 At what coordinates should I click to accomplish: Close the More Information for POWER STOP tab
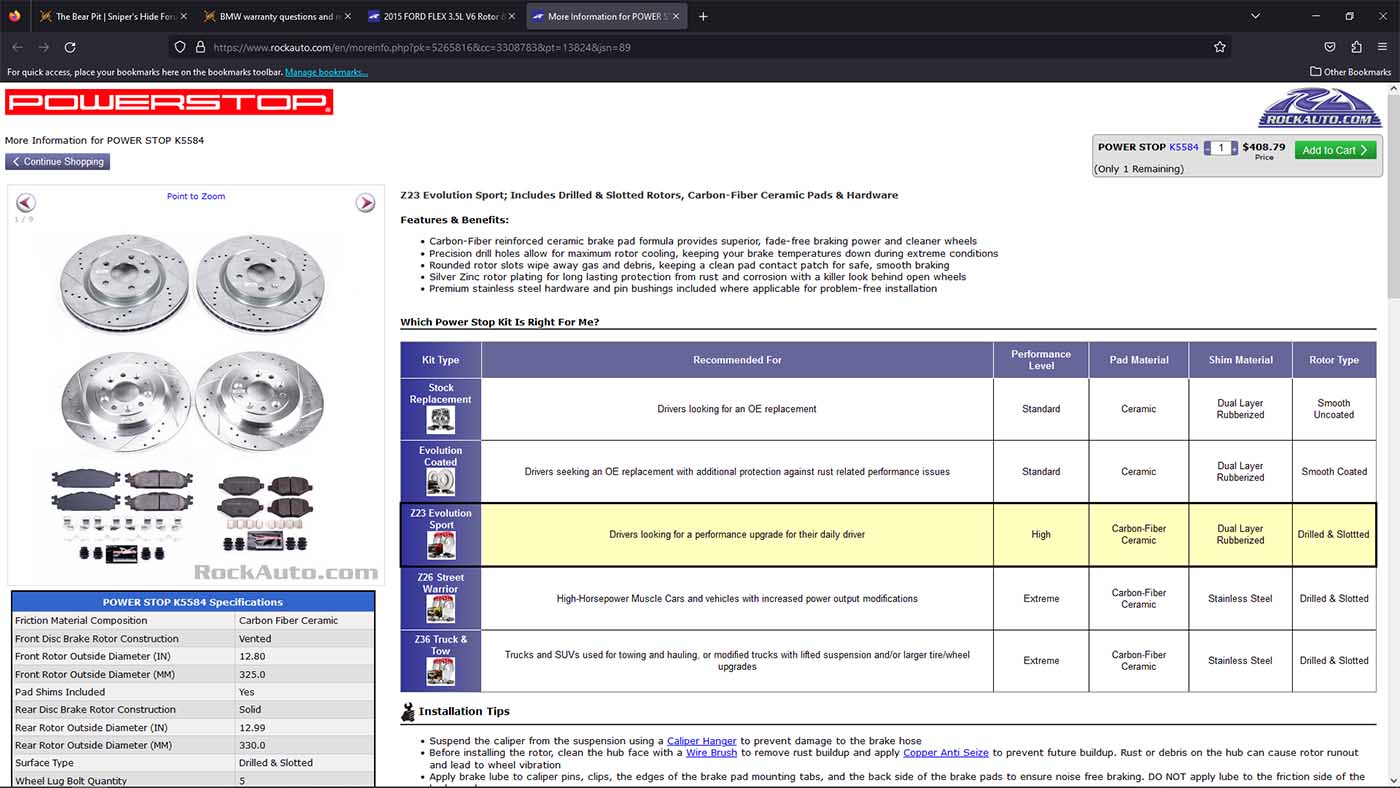675,16
